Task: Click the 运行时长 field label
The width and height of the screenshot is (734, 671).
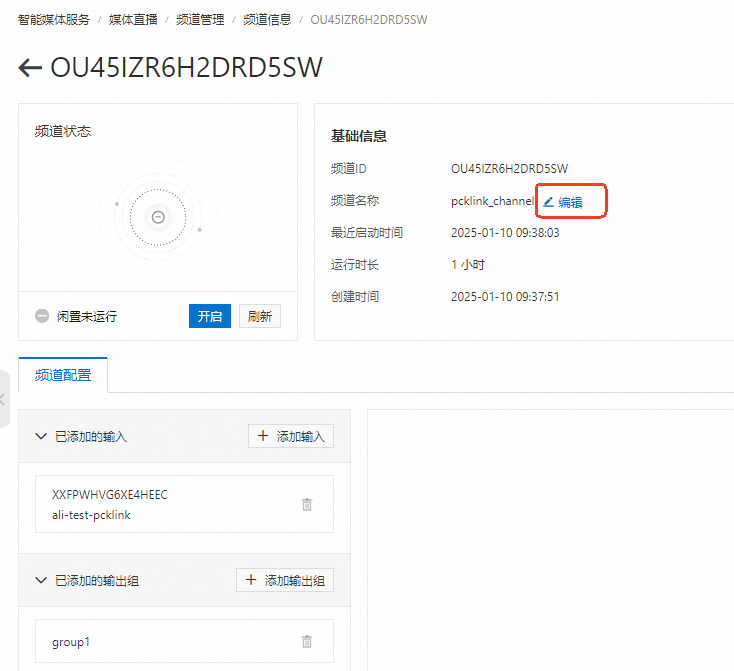Action: click(x=355, y=265)
